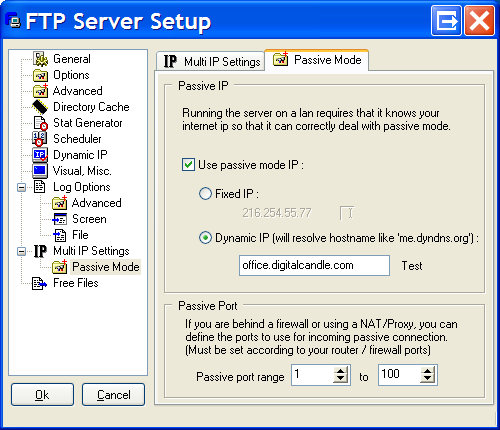The width and height of the screenshot is (500, 430).
Task: Confirm settings with the Ok button
Action: [x=42, y=395]
